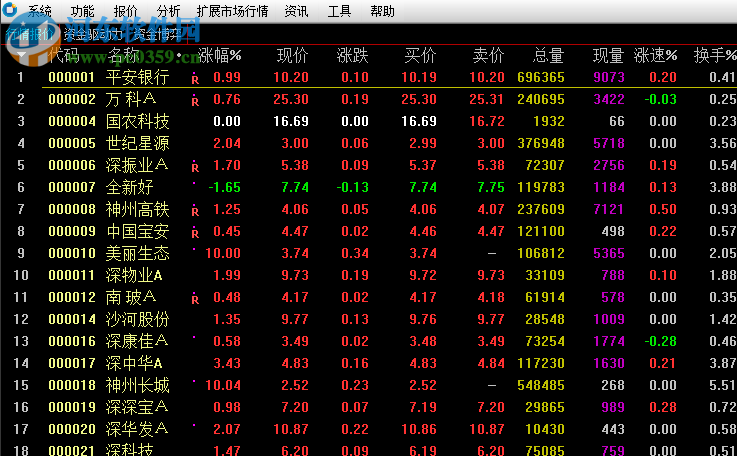Click the application logo icon

(9, 10)
